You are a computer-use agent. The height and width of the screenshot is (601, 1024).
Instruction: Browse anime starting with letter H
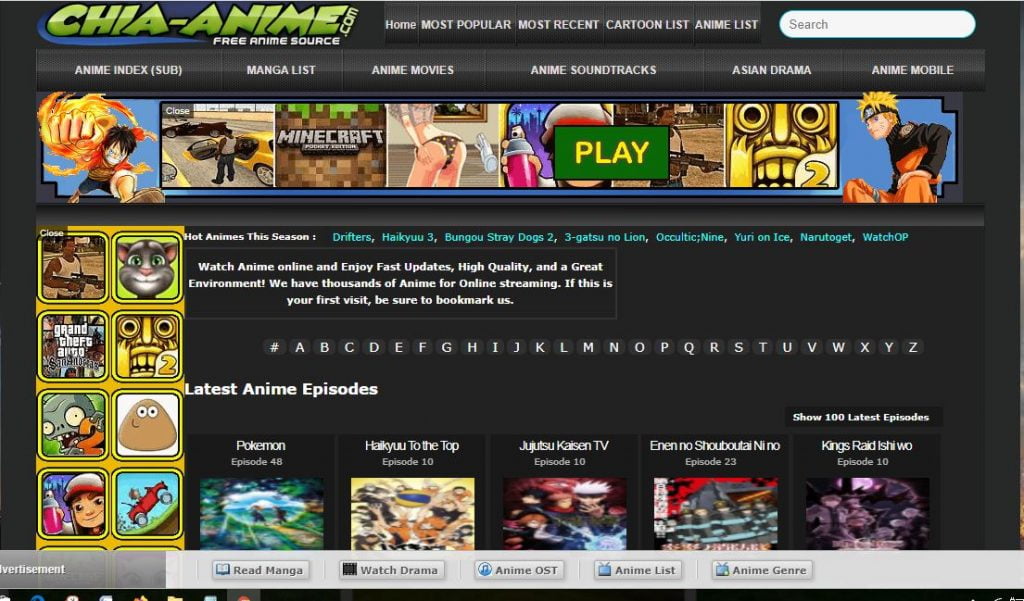pos(472,347)
